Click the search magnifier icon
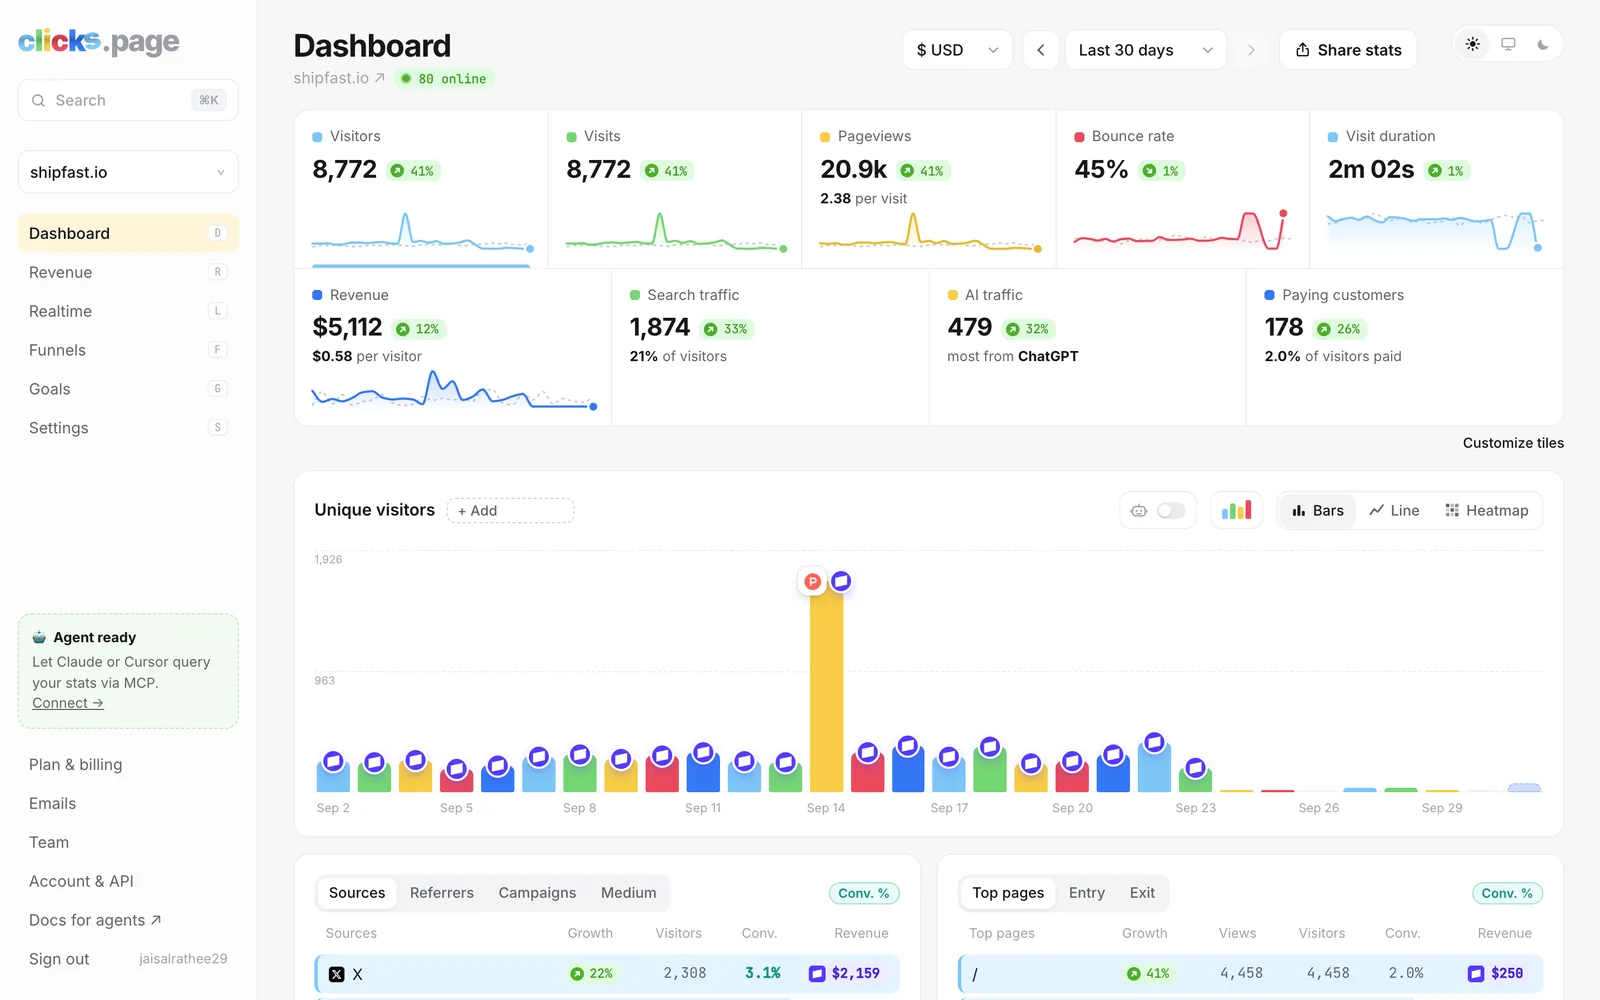The image size is (1600, 1000). (38, 100)
